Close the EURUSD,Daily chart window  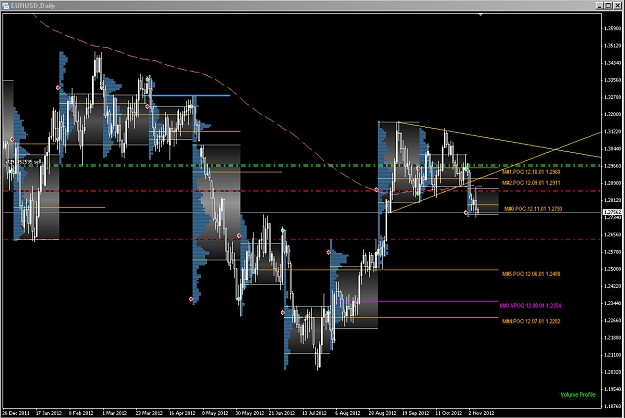[617, 5]
